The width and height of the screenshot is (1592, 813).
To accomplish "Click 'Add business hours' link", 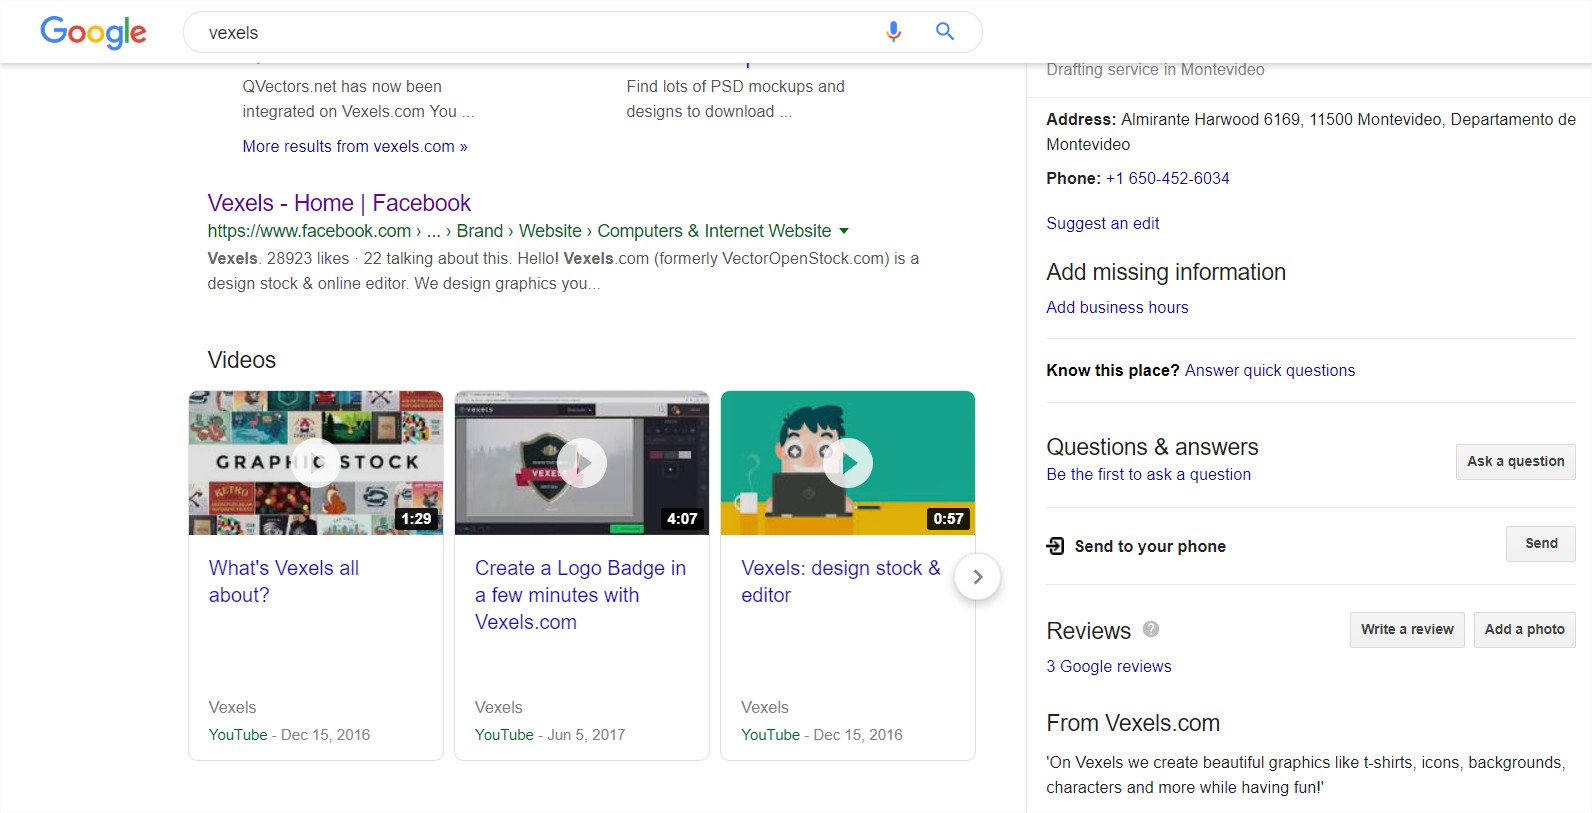I will pyautogui.click(x=1117, y=307).
